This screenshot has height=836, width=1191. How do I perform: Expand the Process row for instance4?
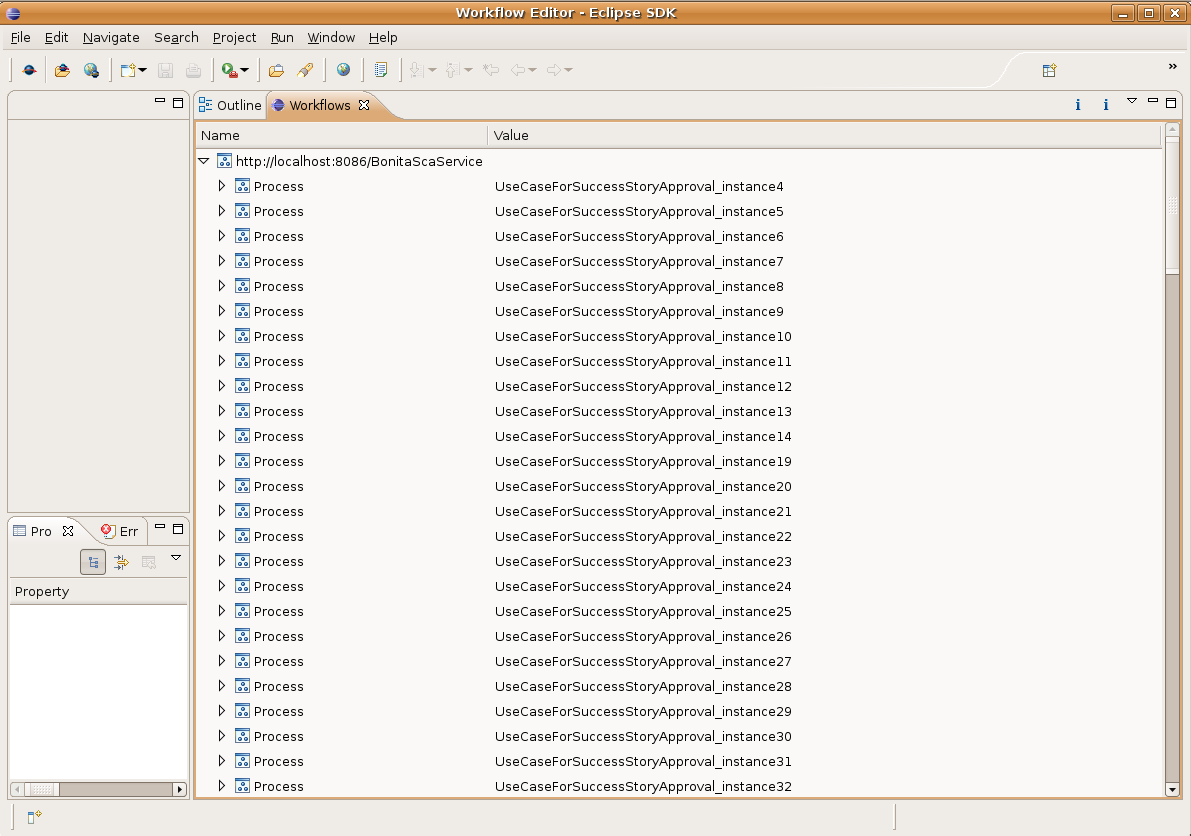tap(222, 186)
